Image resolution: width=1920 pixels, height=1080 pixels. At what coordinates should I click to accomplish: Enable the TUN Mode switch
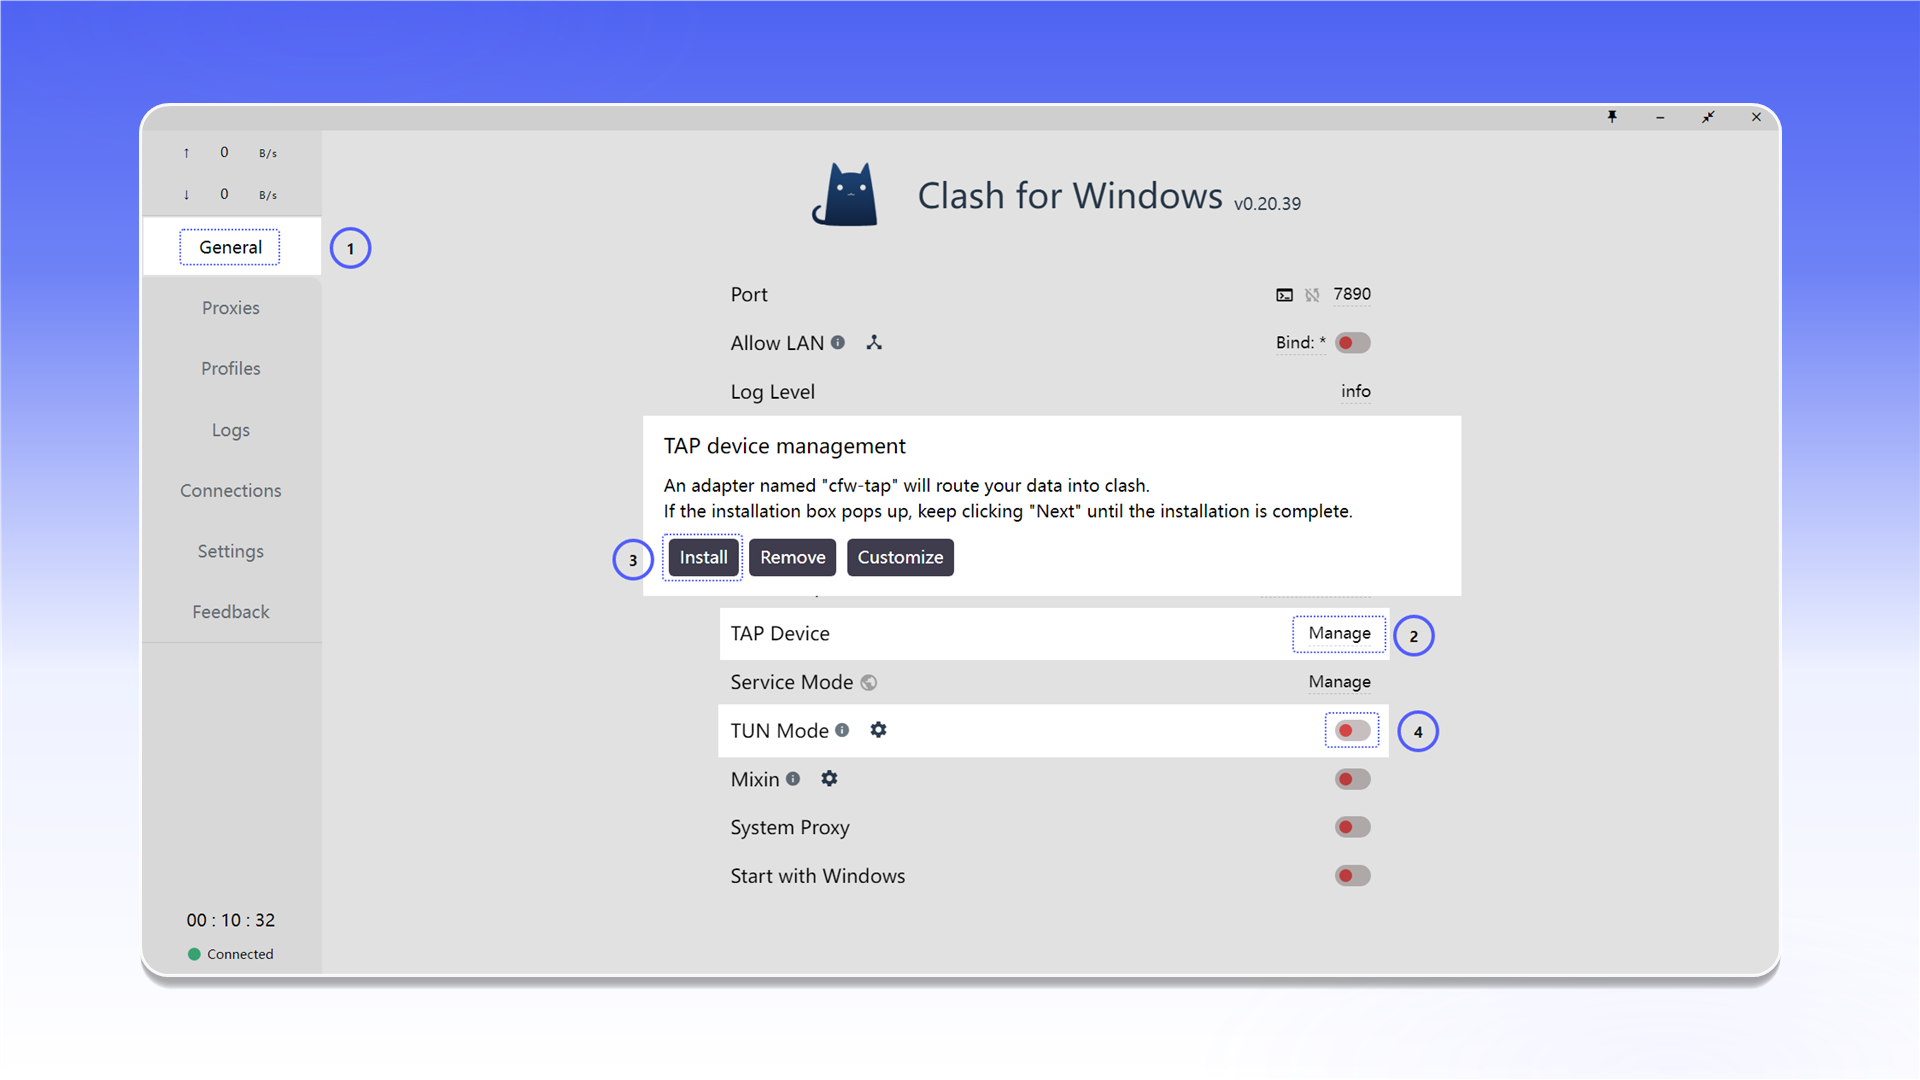[1353, 731]
